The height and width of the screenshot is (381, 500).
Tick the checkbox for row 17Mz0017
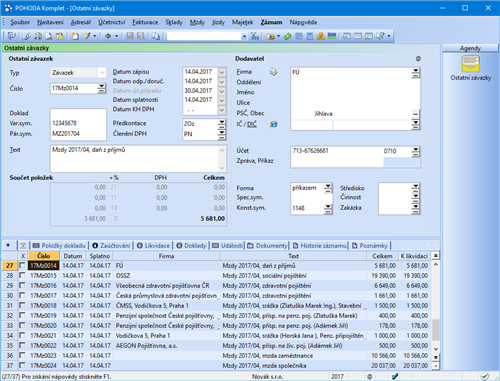22,295
